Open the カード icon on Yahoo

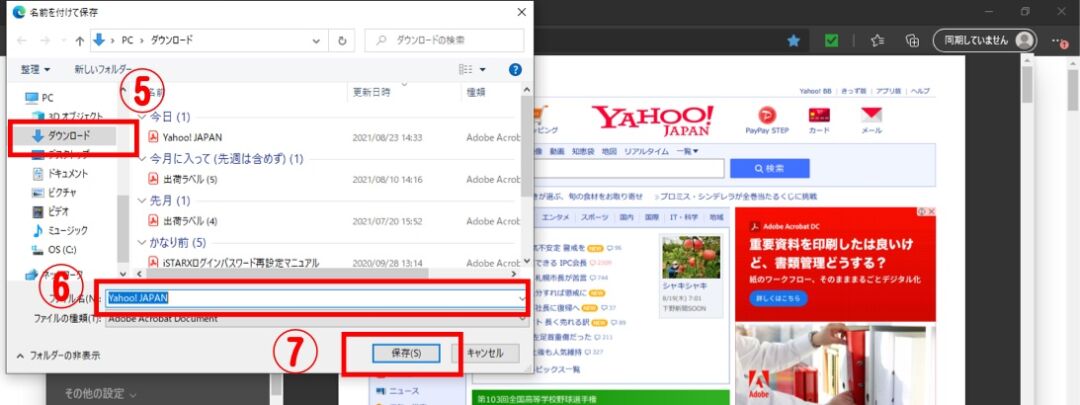click(x=819, y=121)
